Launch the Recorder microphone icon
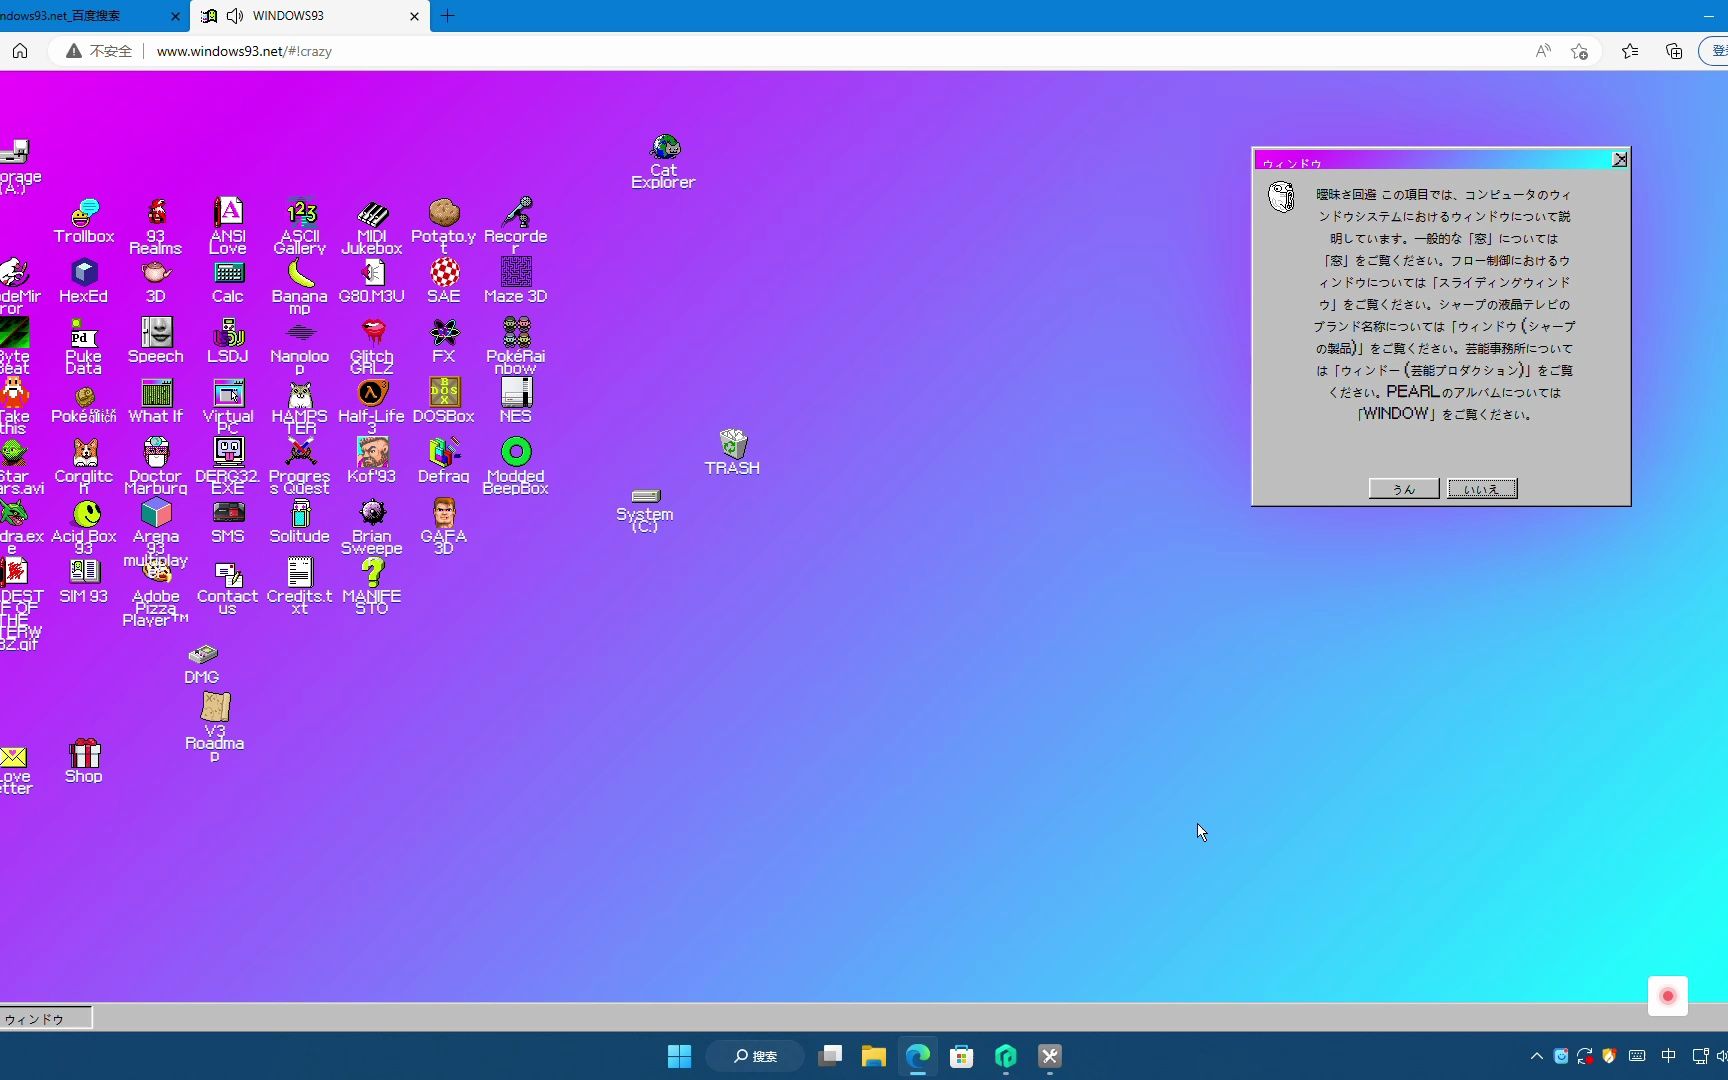The width and height of the screenshot is (1728, 1080). (x=516, y=226)
